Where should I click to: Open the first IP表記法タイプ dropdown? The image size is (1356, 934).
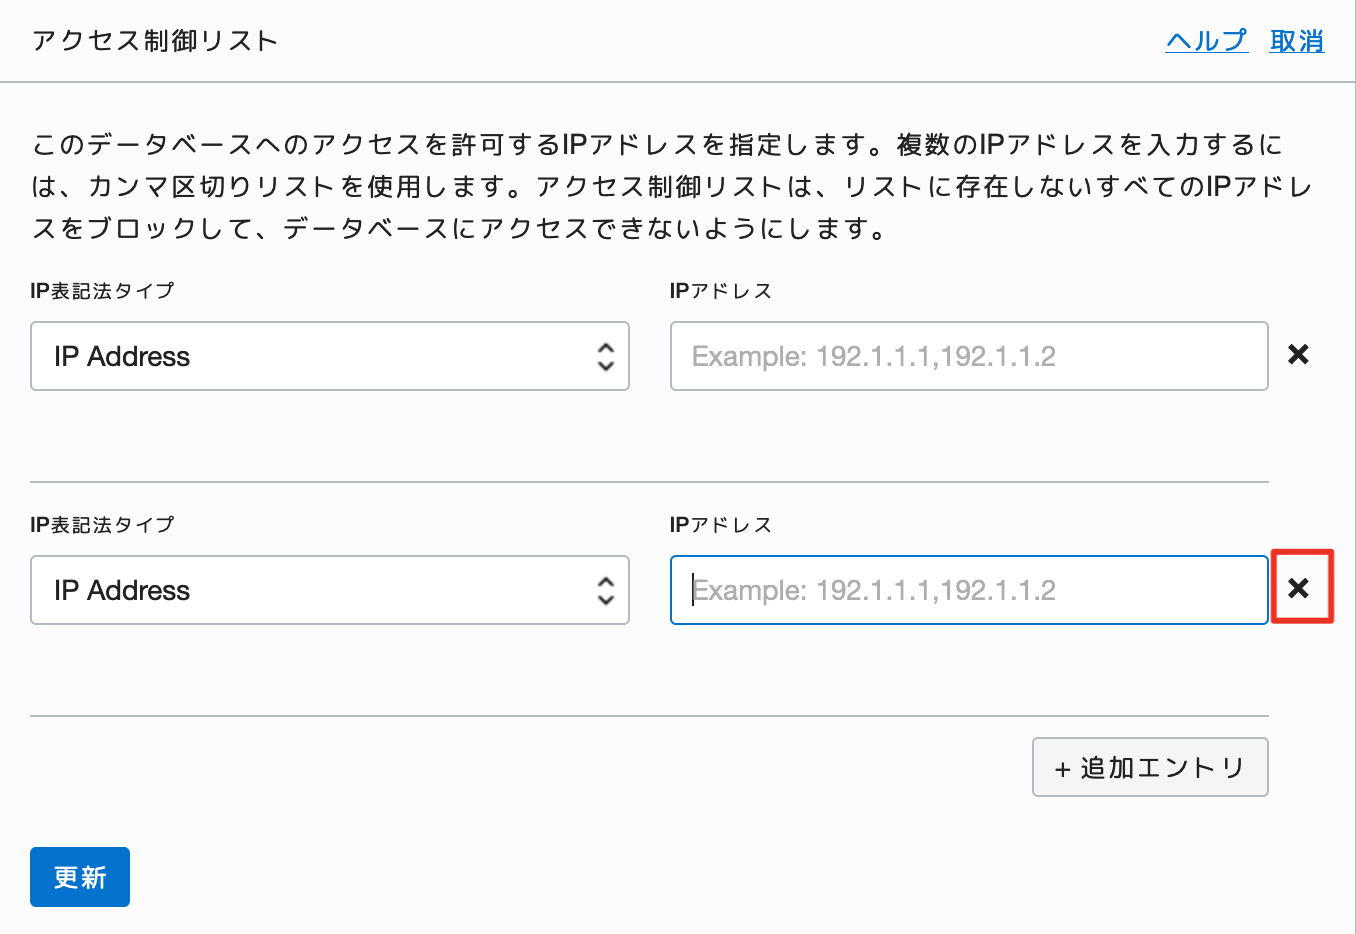(x=330, y=356)
